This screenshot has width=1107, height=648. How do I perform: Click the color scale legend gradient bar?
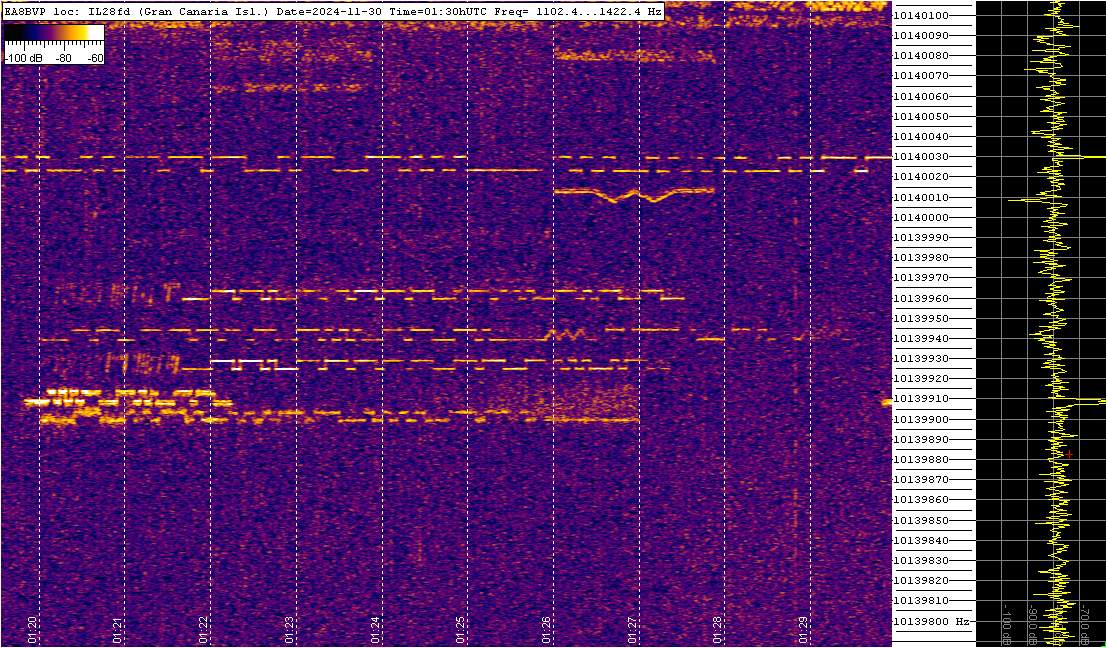pos(54,33)
